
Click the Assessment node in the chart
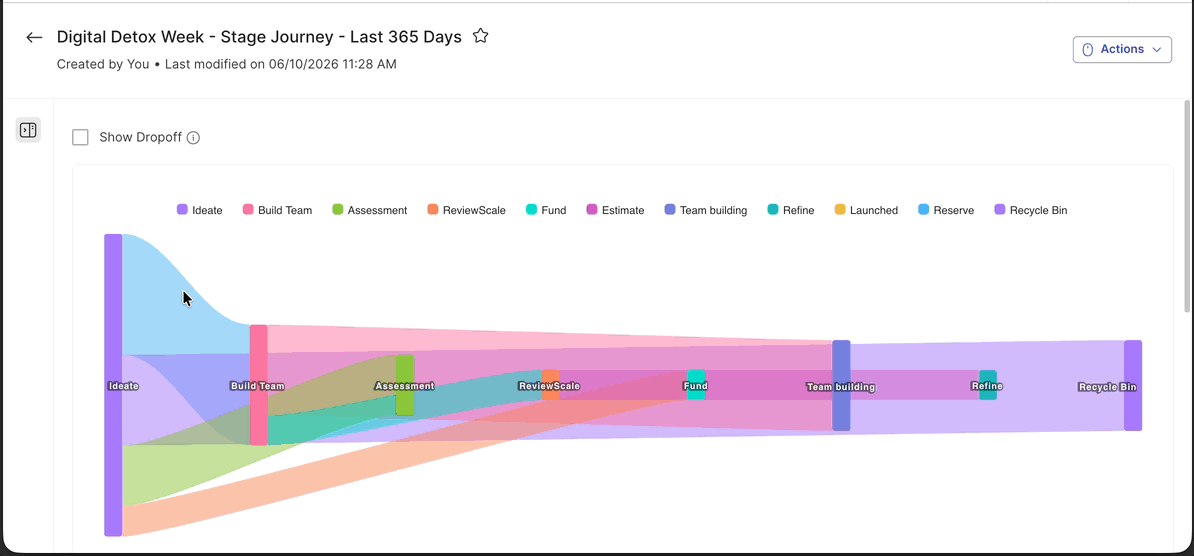[x=404, y=385]
